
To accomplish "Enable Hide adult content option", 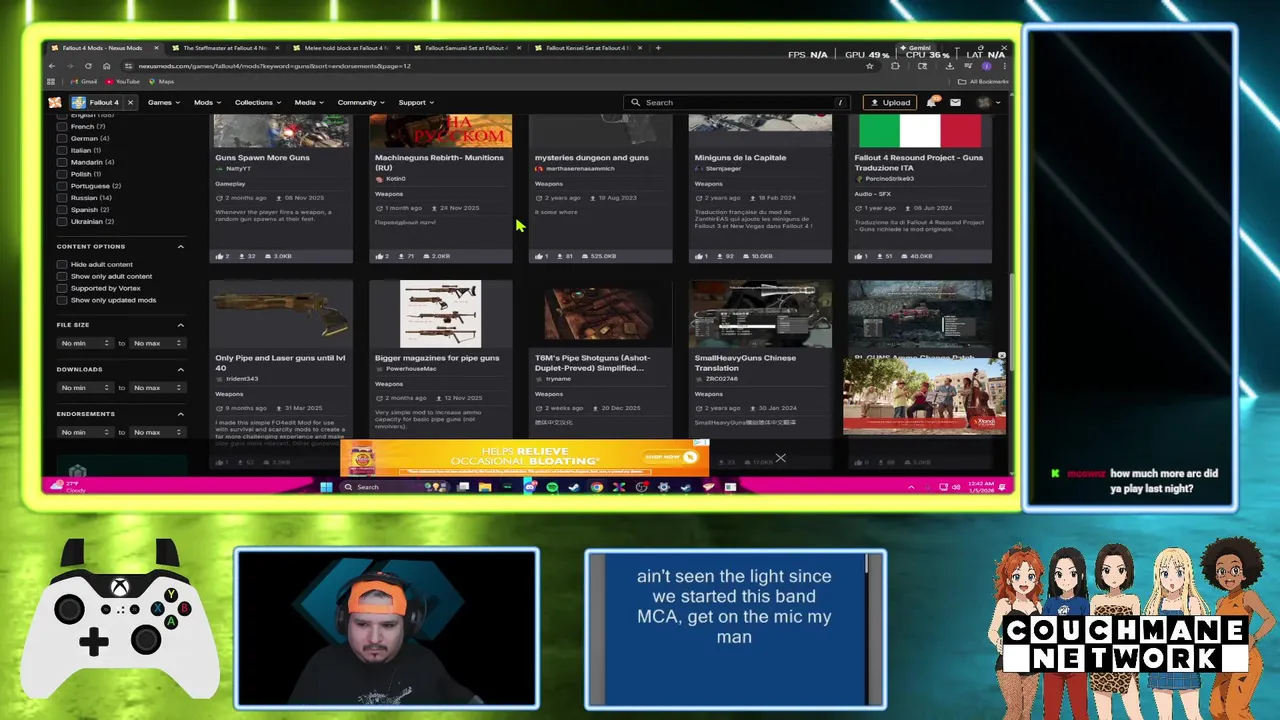I will 62,265.
